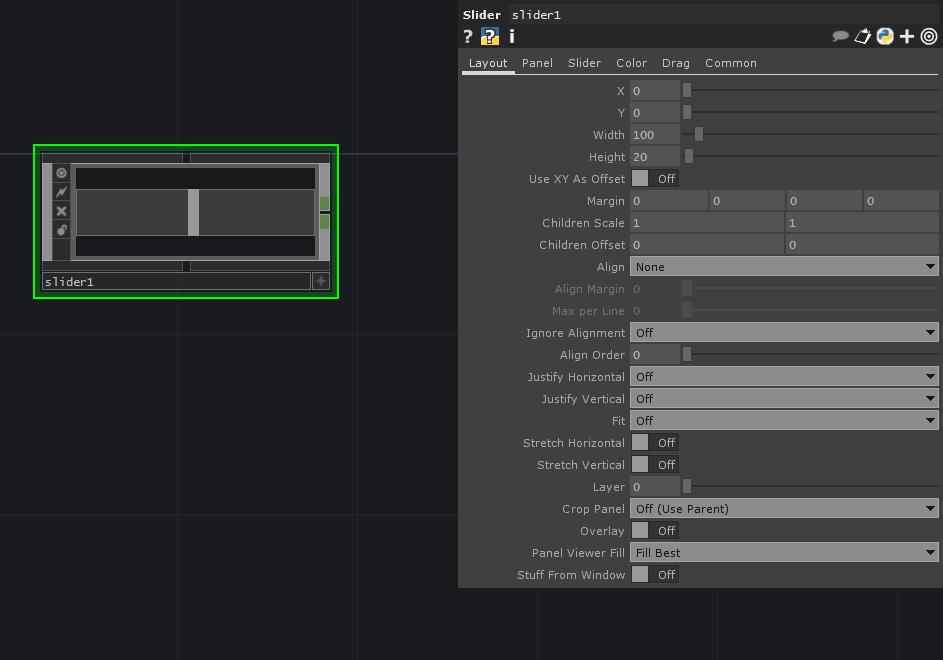The width and height of the screenshot is (943, 660).
Task: Turn on the Overlay toggle
Action: coord(654,531)
